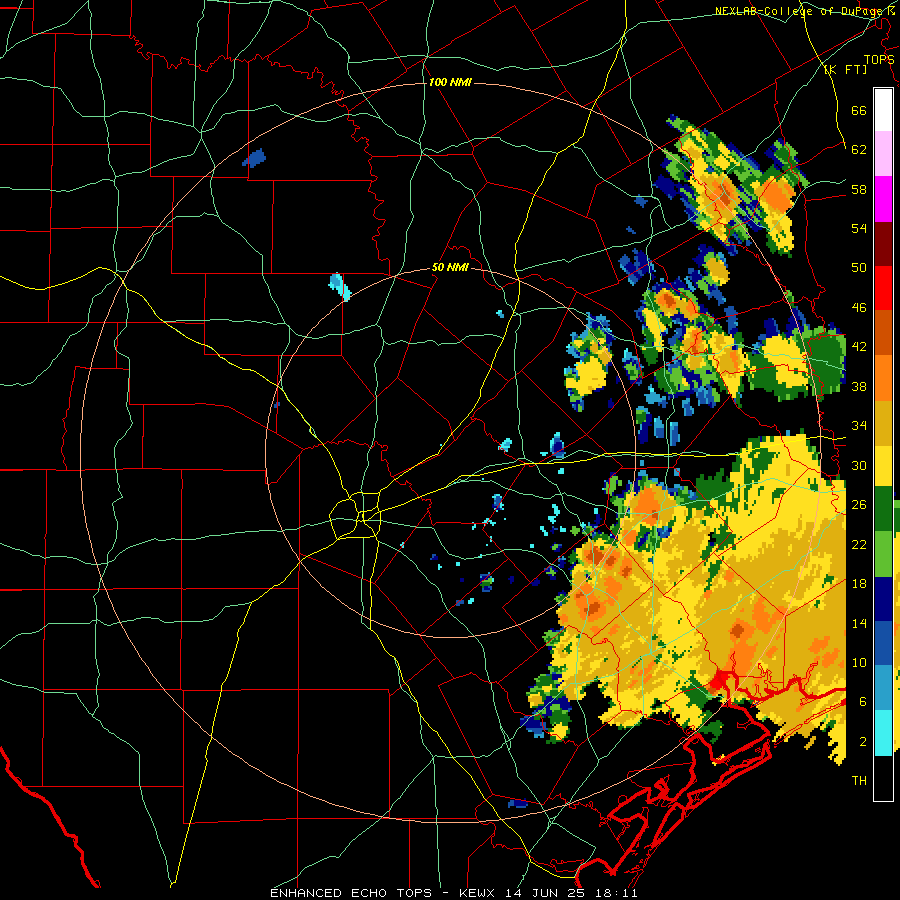Image resolution: width=900 pixels, height=900 pixels.
Task: Pick the dark red legend swatch near 54
Action: click(883, 245)
